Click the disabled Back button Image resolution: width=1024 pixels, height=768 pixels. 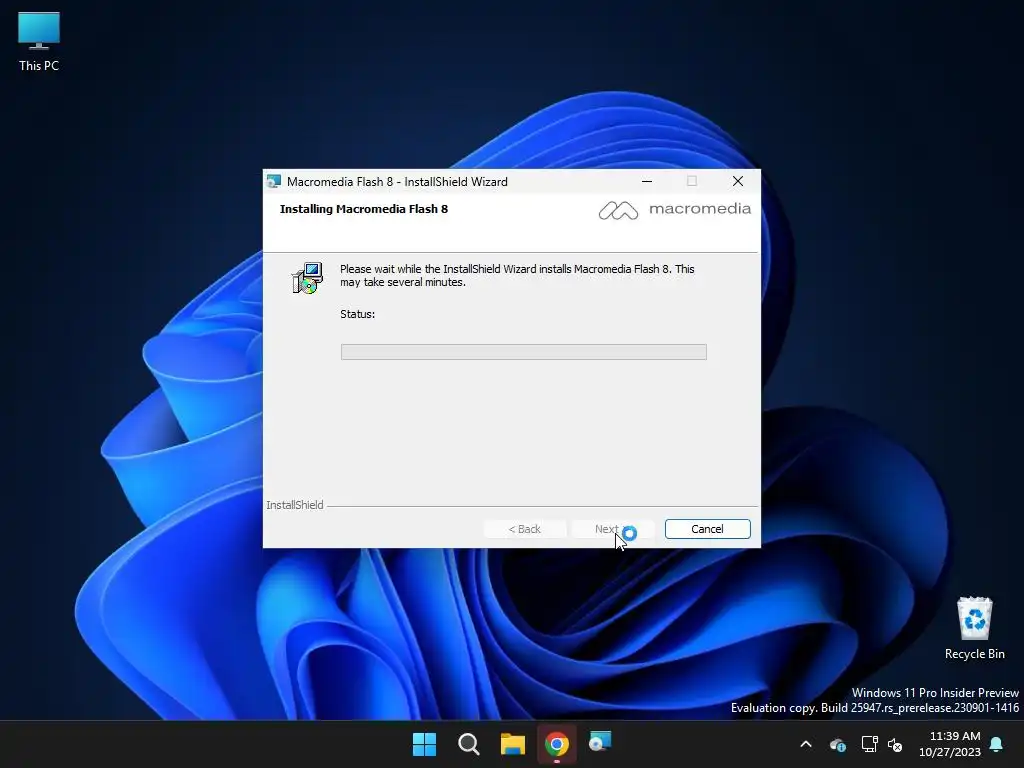pyautogui.click(x=524, y=529)
